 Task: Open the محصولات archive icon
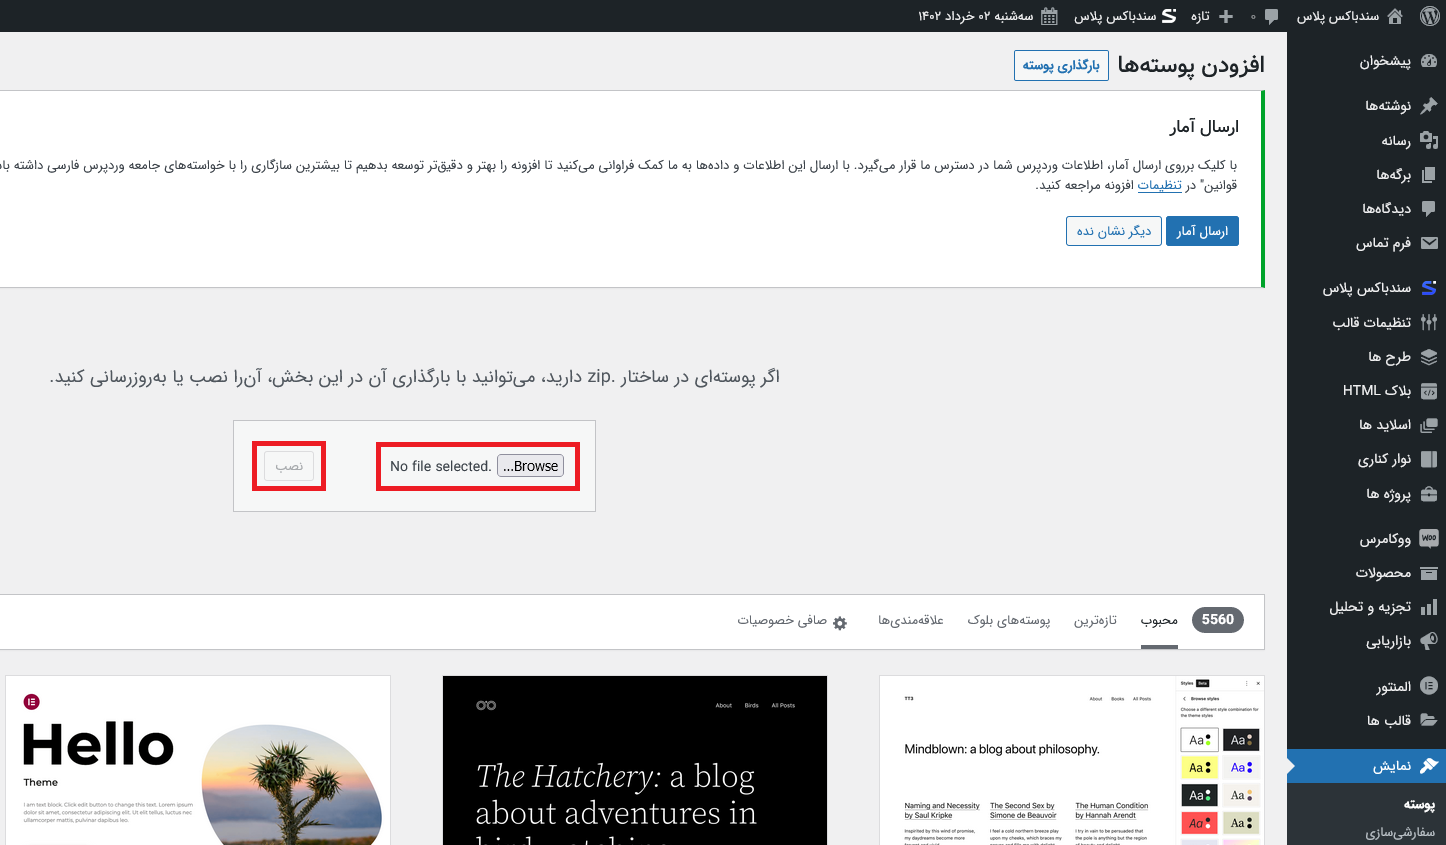pos(1429,573)
